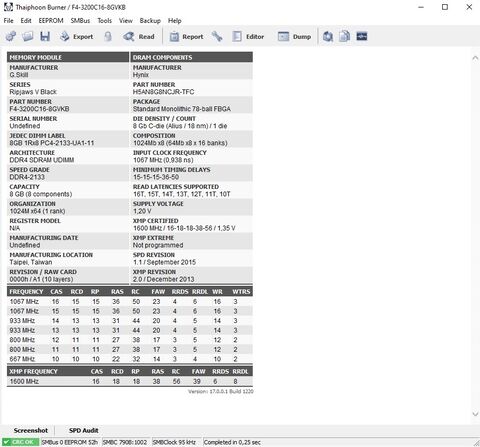480x447 pixels.
Task: Click the gears icon in the toolbar
Action: click(11, 36)
